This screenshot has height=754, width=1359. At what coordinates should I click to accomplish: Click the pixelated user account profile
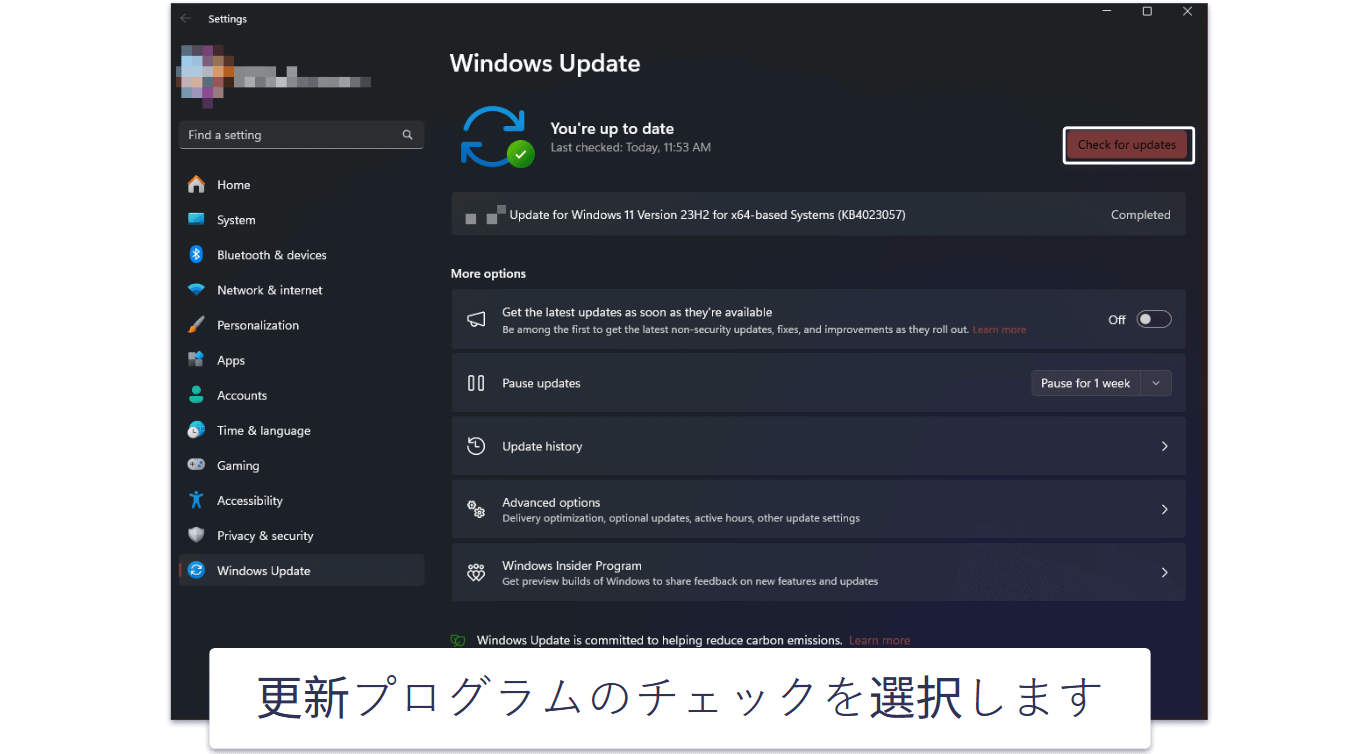(x=274, y=76)
